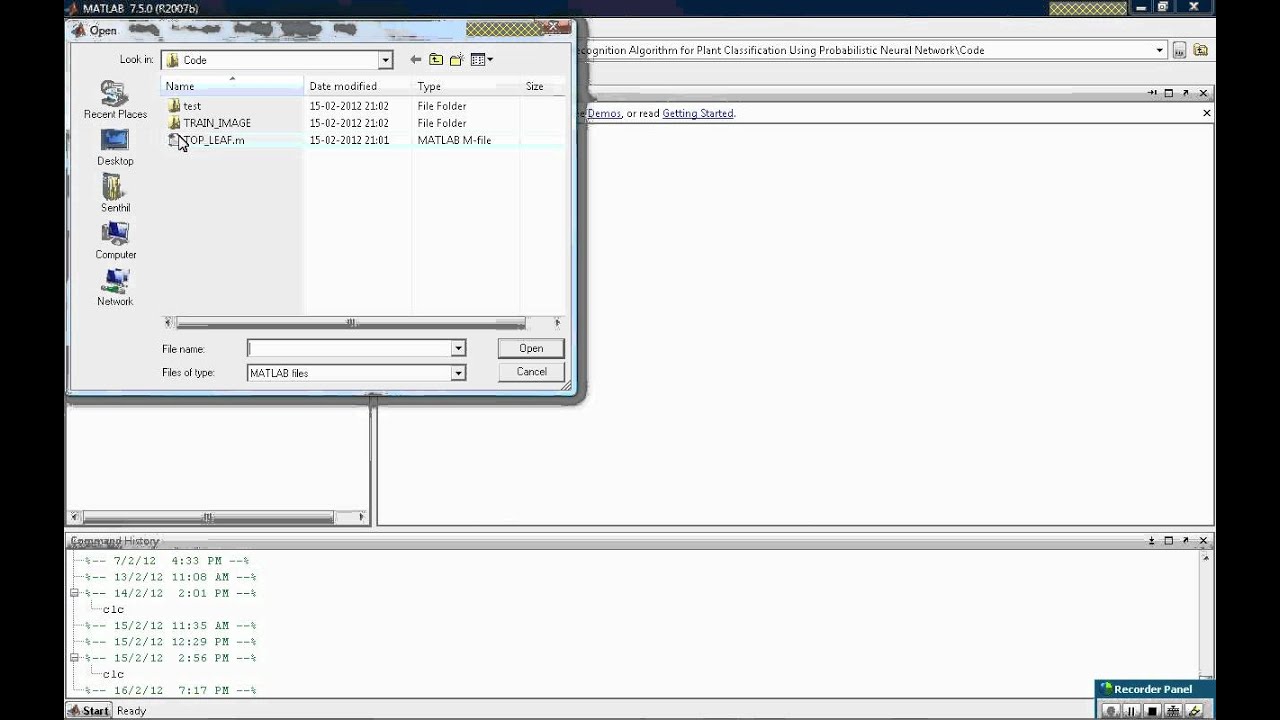Cancel the Open file dialog
The width and height of the screenshot is (1280, 720).
(x=531, y=371)
